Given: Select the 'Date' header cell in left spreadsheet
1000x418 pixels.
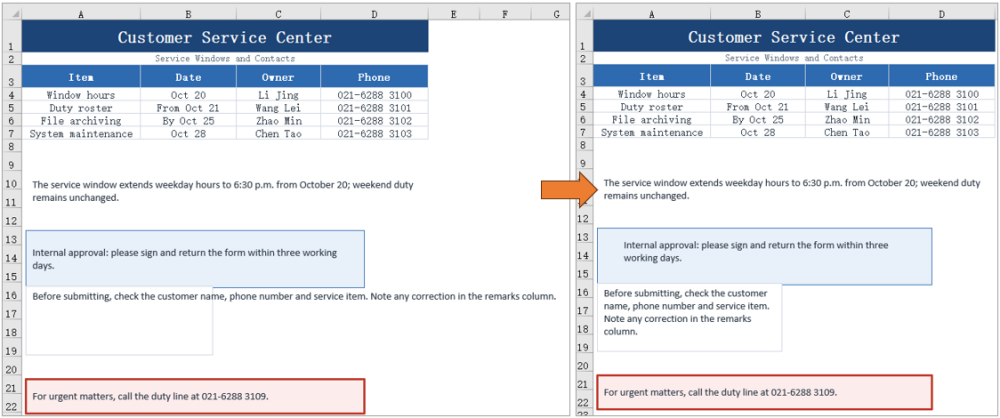Looking at the screenshot, I should tap(188, 77).
